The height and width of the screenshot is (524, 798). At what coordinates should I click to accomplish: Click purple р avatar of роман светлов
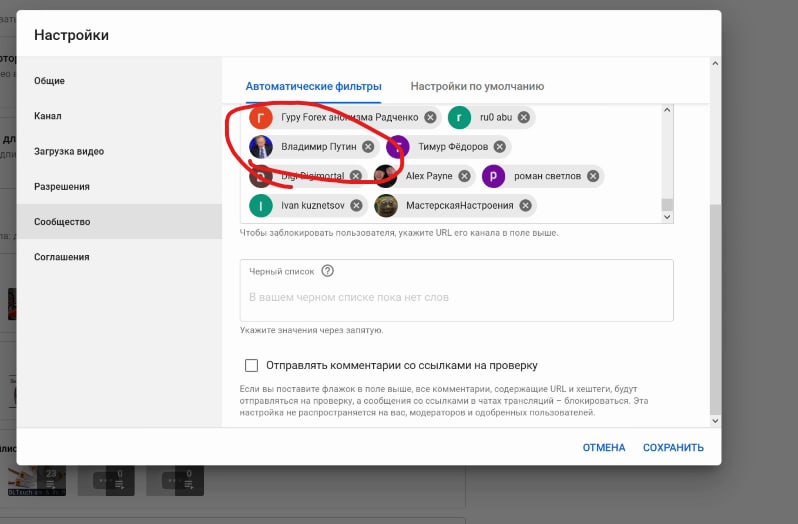(x=493, y=176)
